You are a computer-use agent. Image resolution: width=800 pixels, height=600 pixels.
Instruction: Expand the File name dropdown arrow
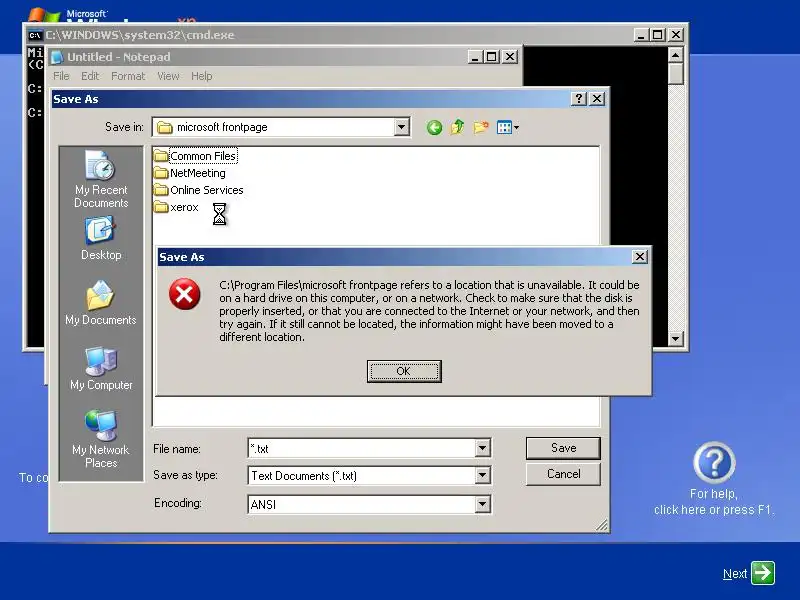(483, 448)
